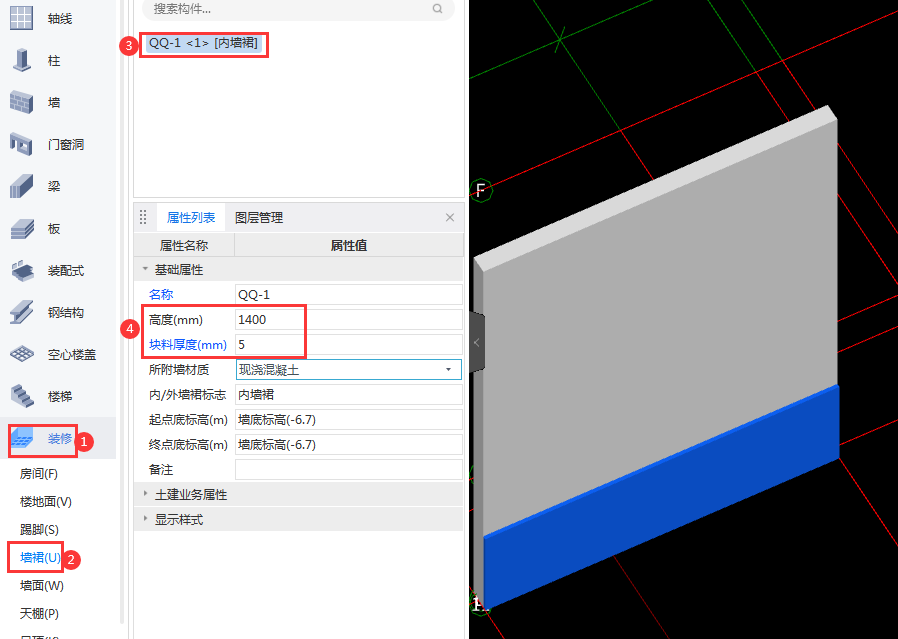Select the 轴线 grid icon

click(21, 18)
